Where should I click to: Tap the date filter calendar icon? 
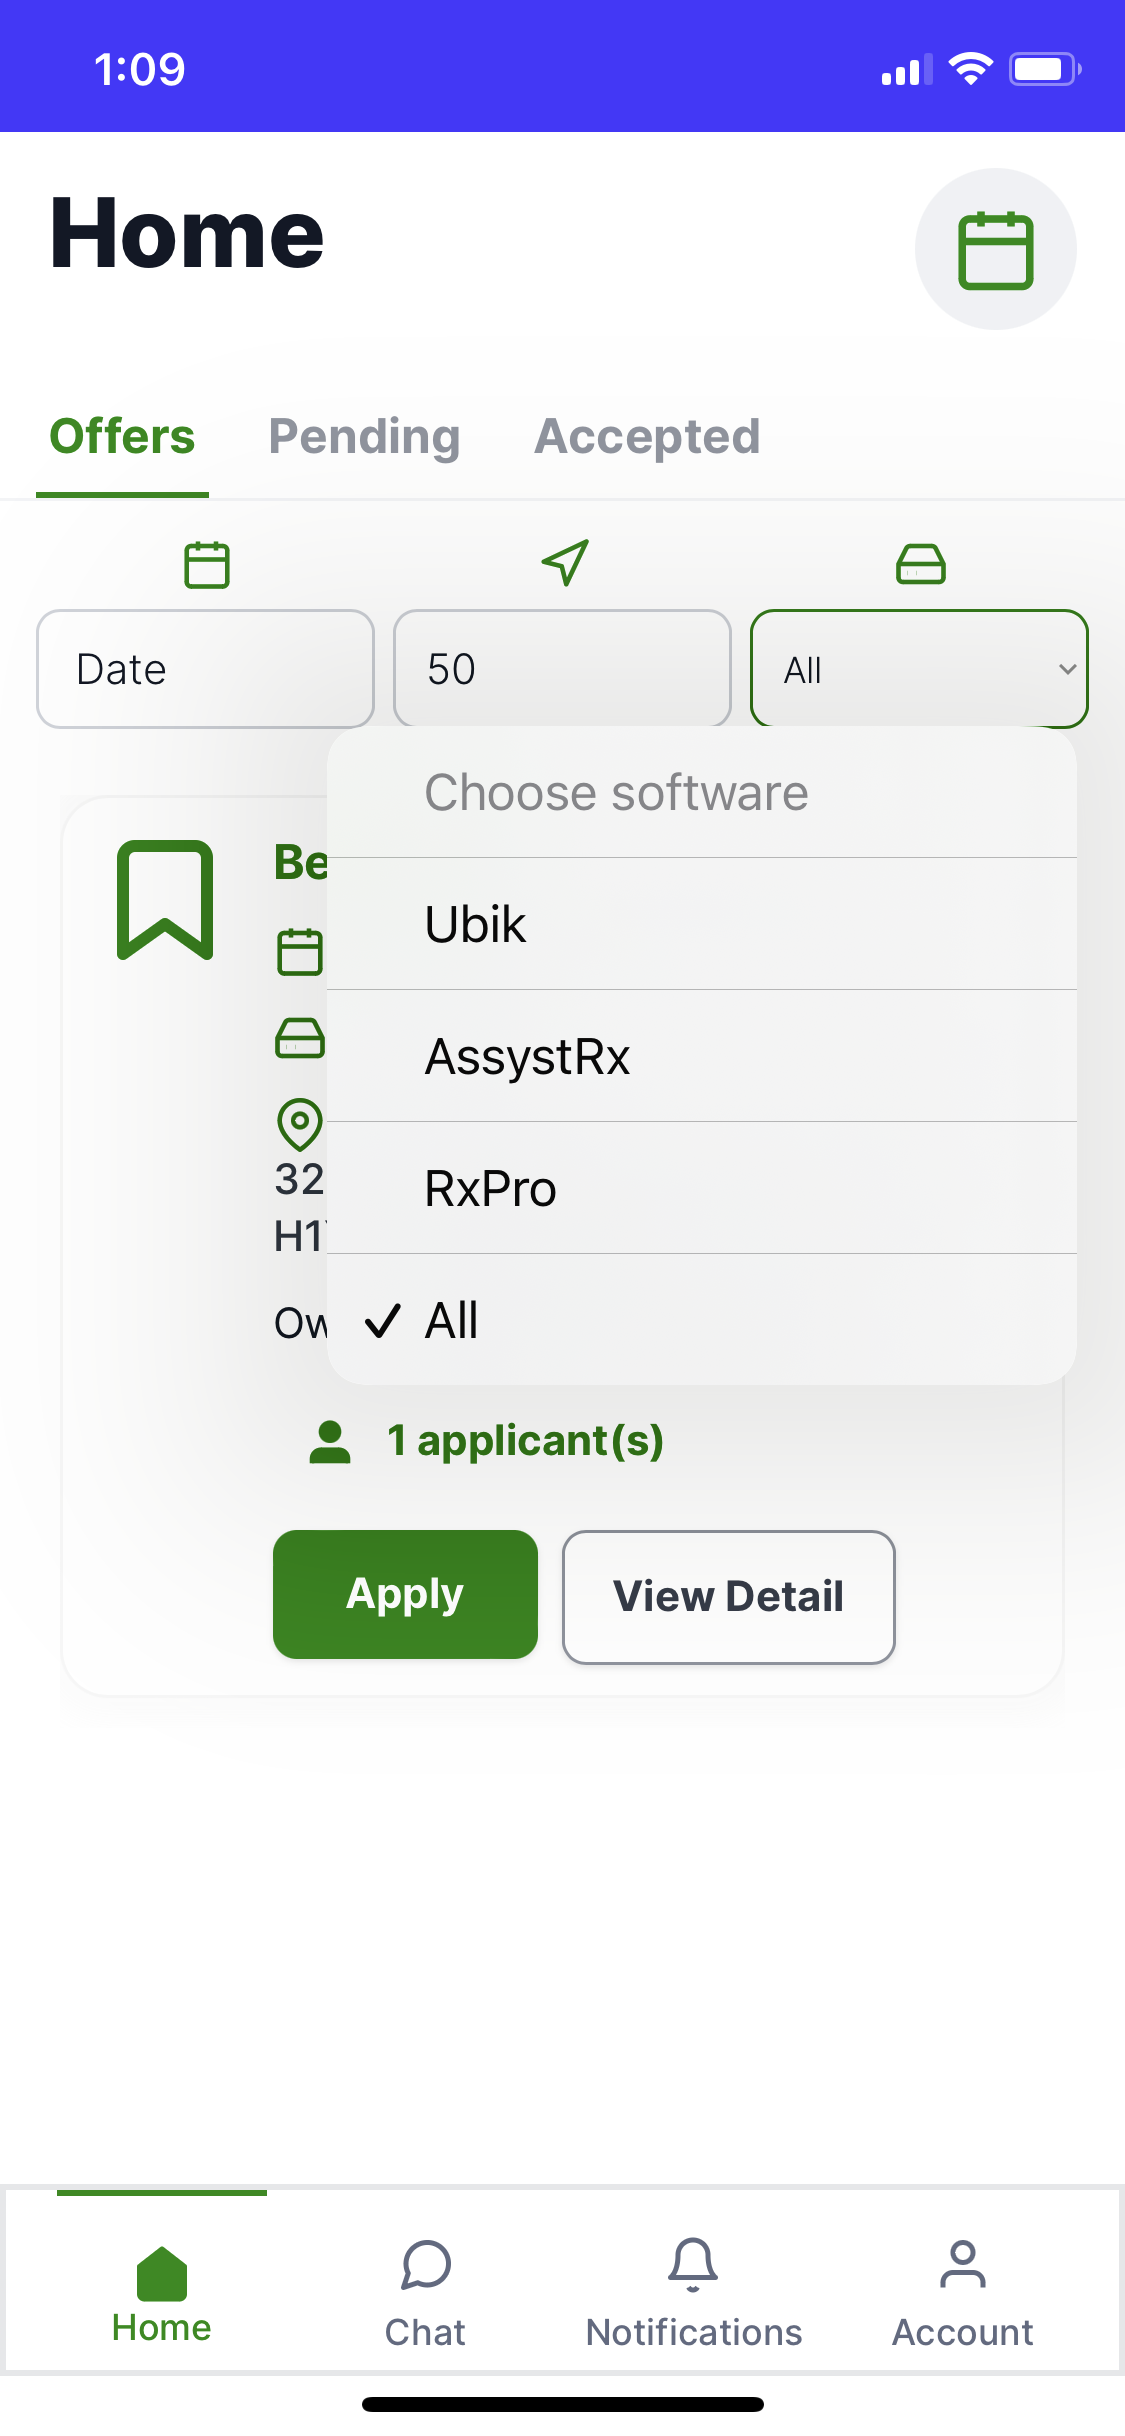coord(207,565)
